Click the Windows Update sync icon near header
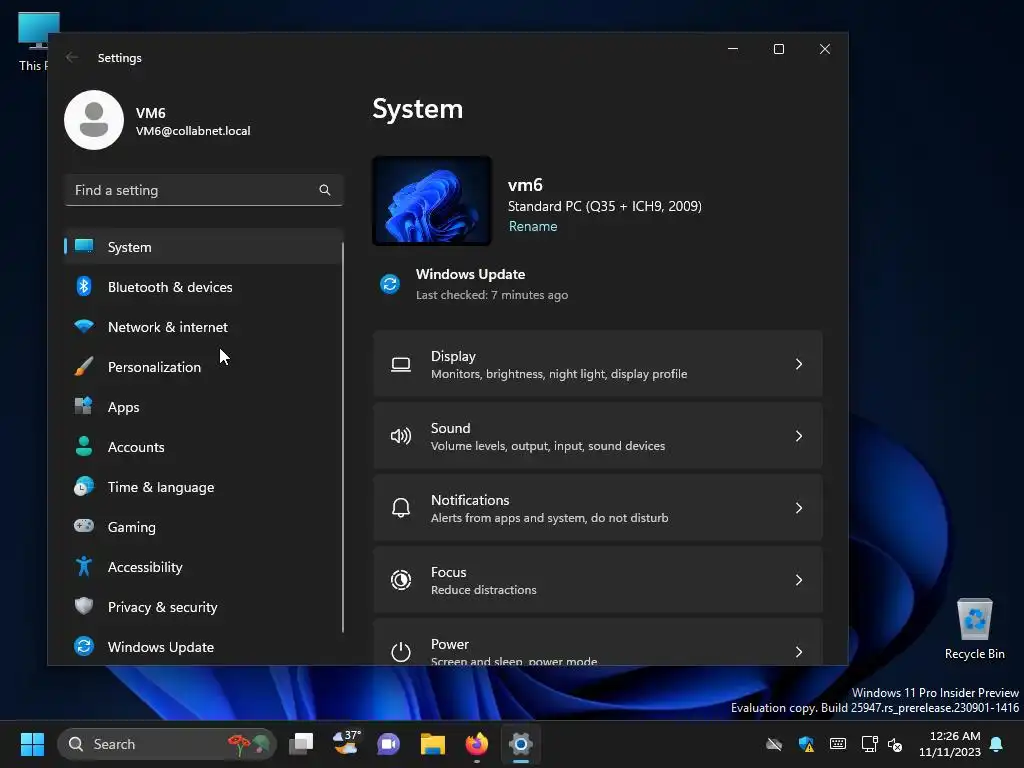 pyautogui.click(x=390, y=284)
